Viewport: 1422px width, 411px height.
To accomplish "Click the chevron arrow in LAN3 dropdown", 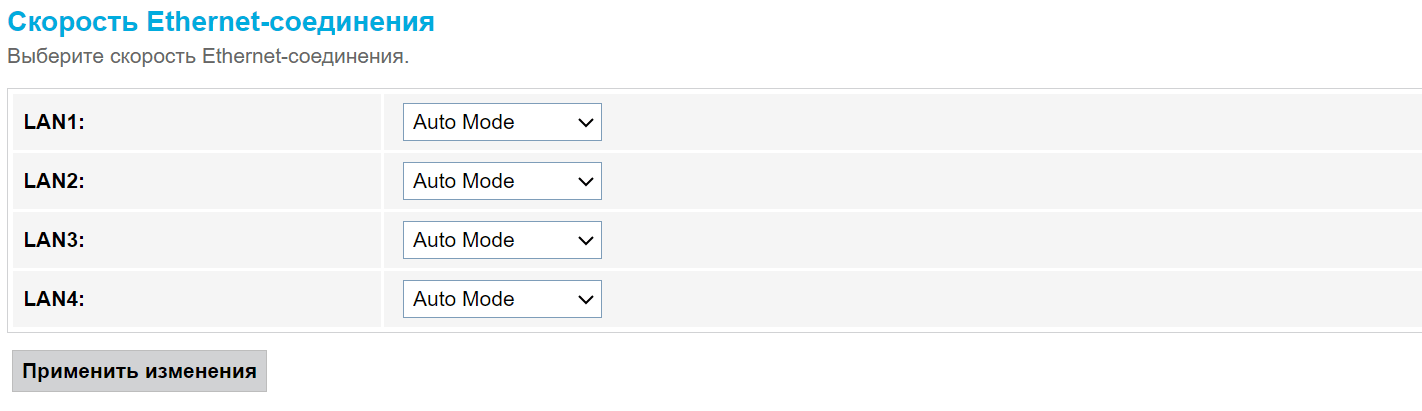I will 585,241.
